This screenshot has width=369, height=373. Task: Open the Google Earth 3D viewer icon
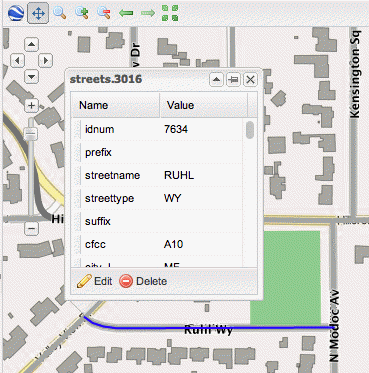click(16, 13)
